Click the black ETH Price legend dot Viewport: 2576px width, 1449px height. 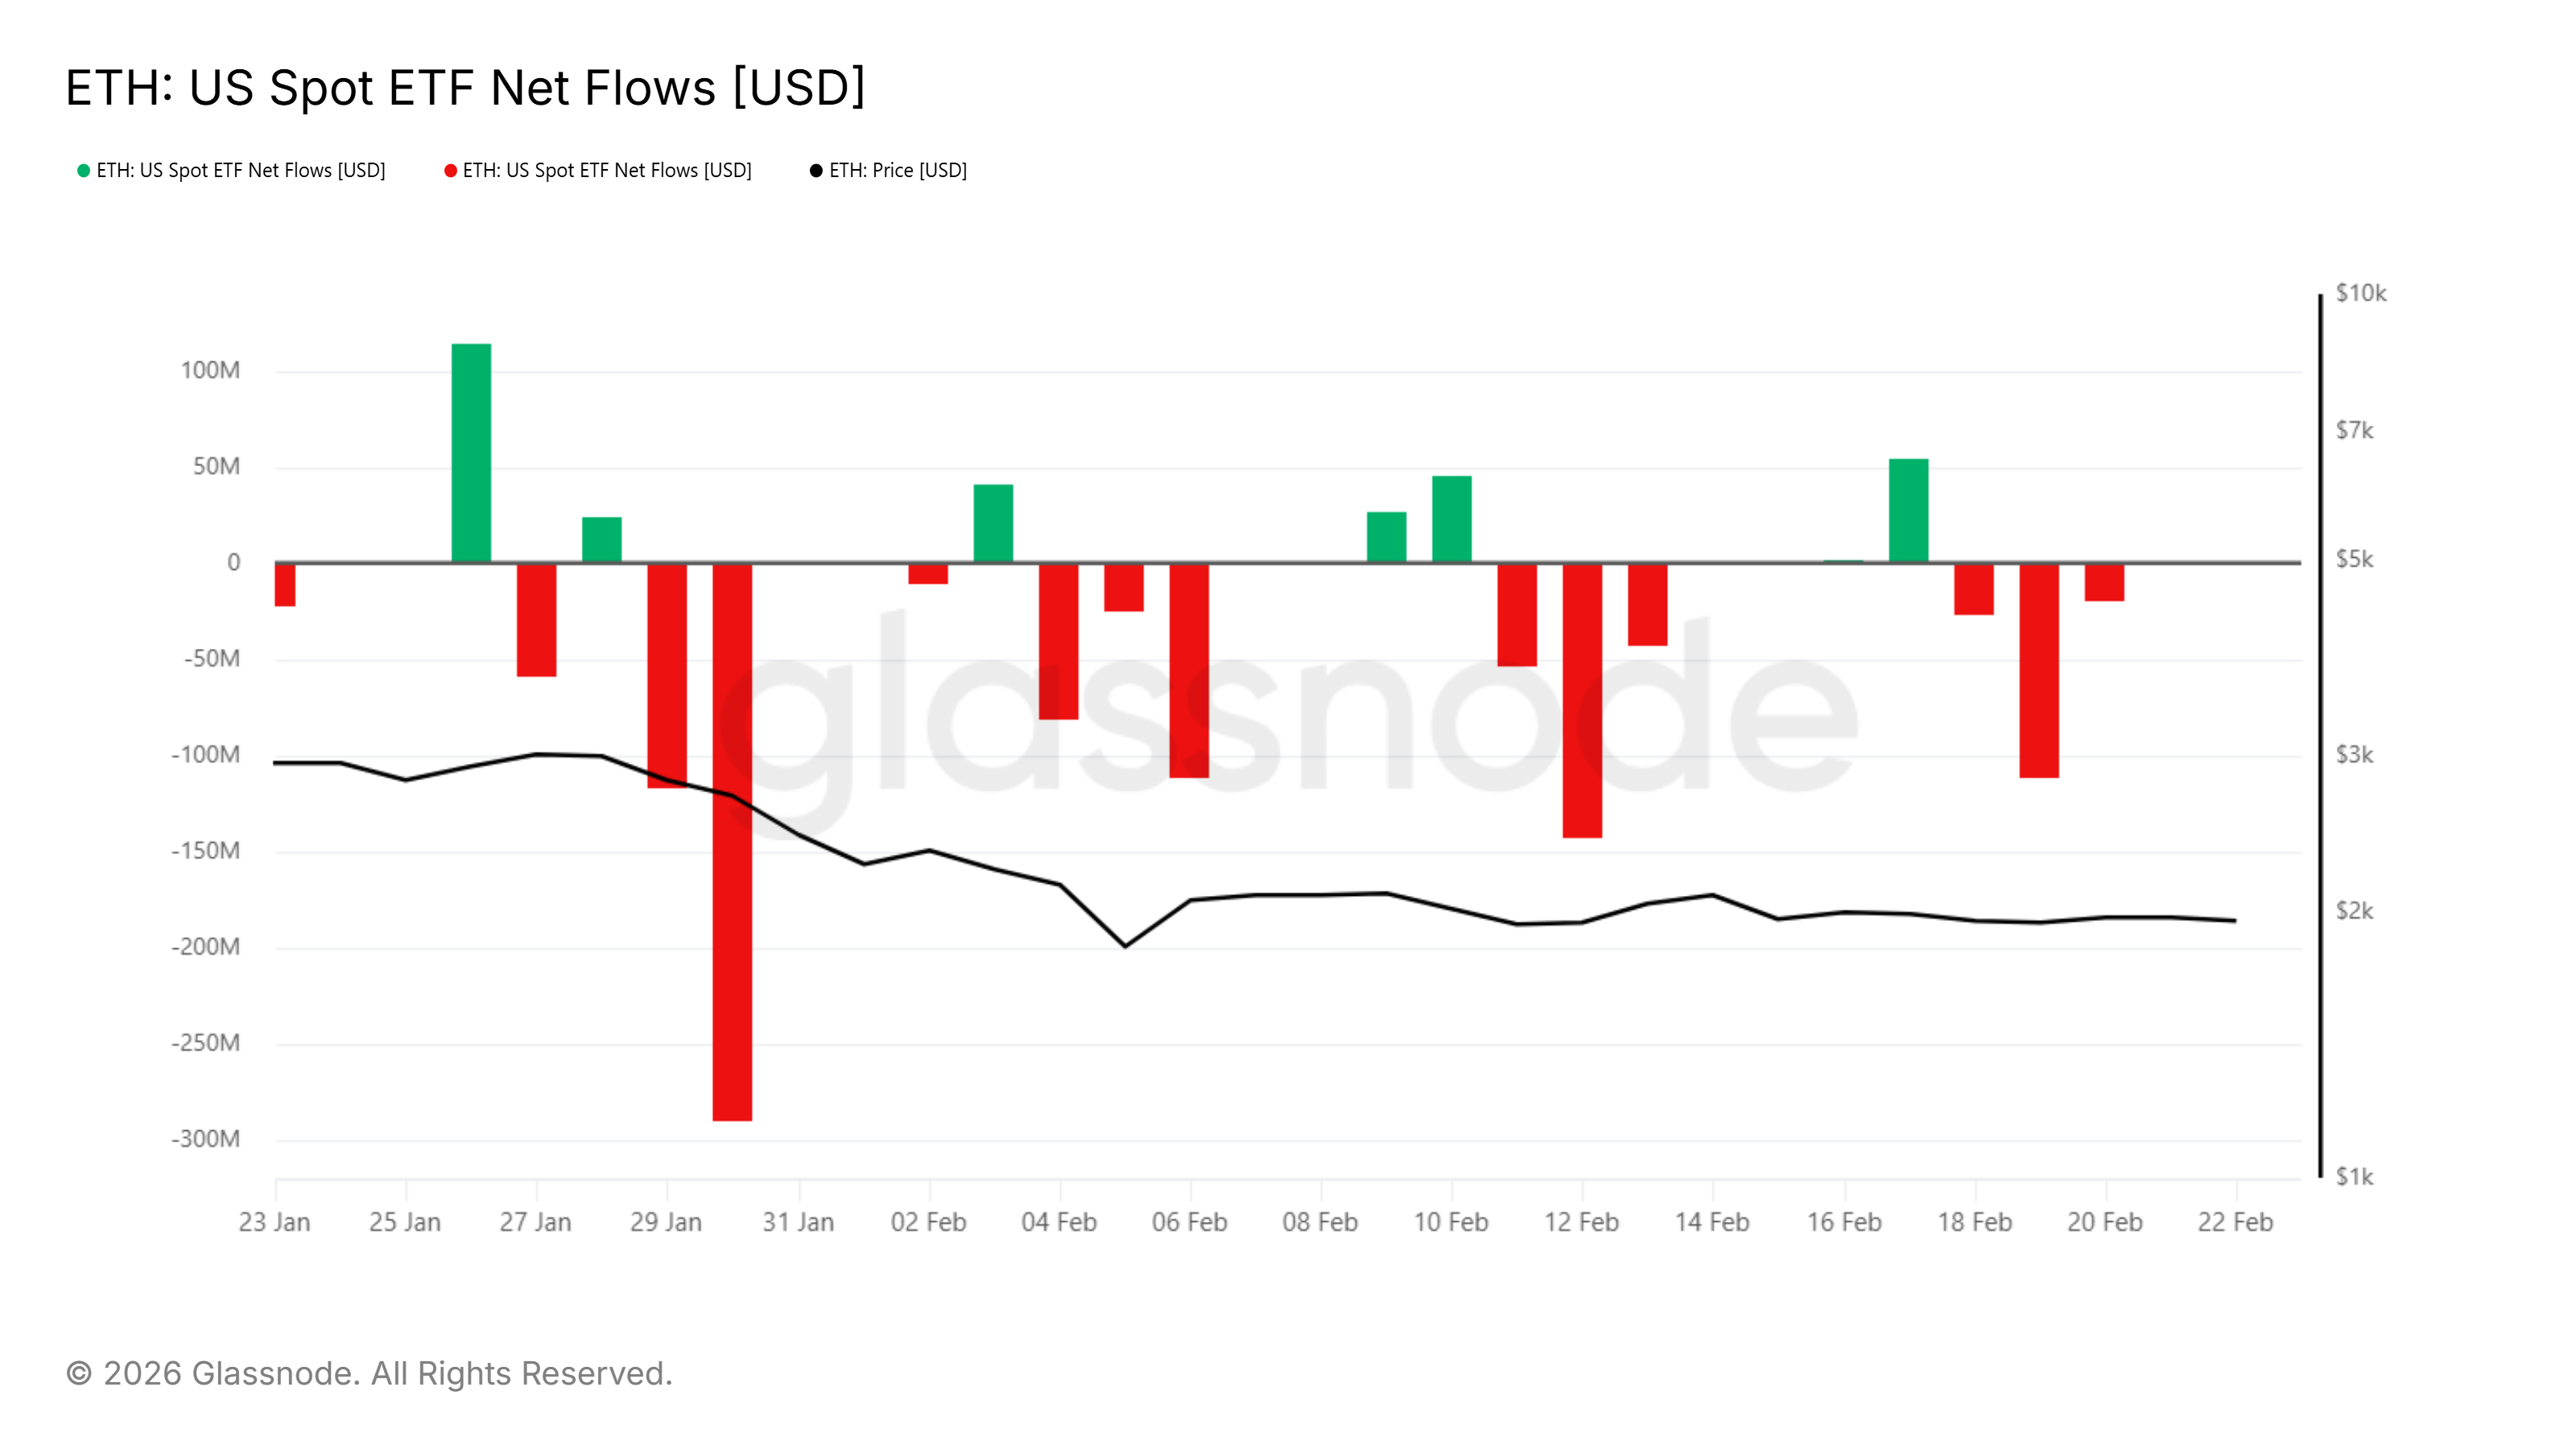point(816,171)
